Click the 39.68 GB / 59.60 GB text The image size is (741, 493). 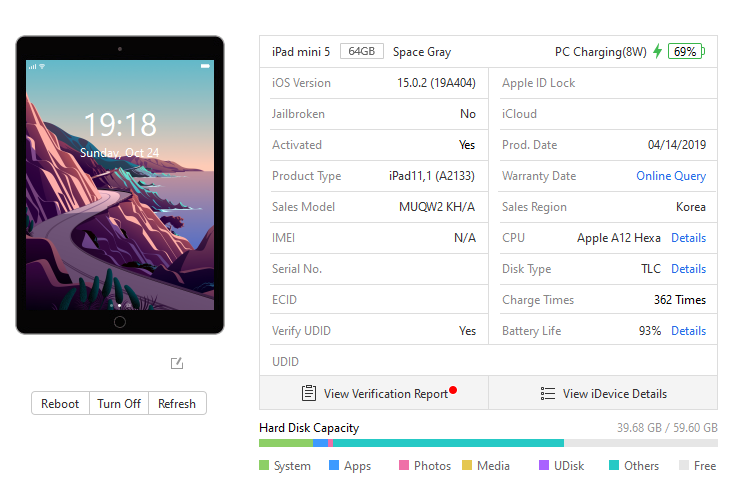[667, 428]
